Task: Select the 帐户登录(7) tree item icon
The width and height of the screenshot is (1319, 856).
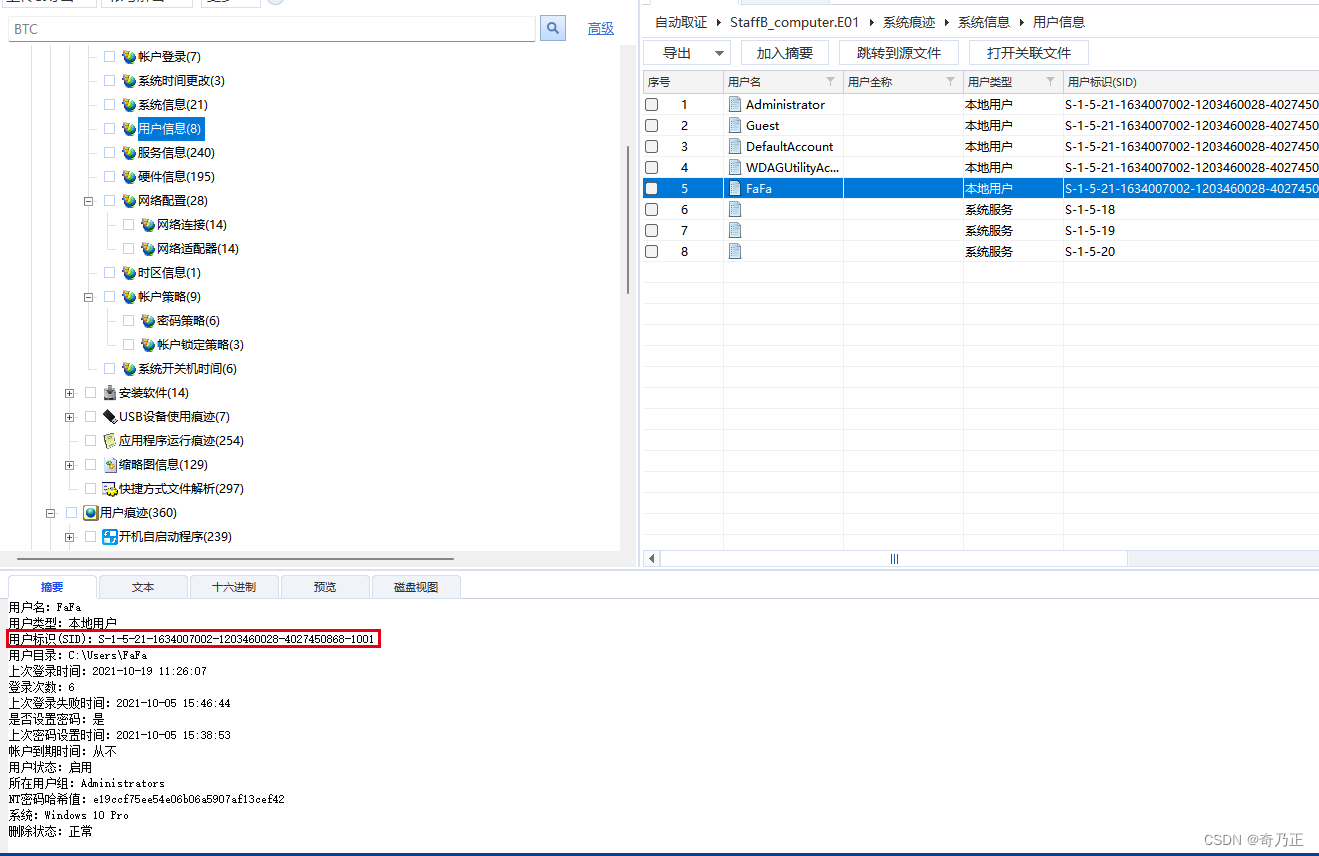Action: [129, 57]
